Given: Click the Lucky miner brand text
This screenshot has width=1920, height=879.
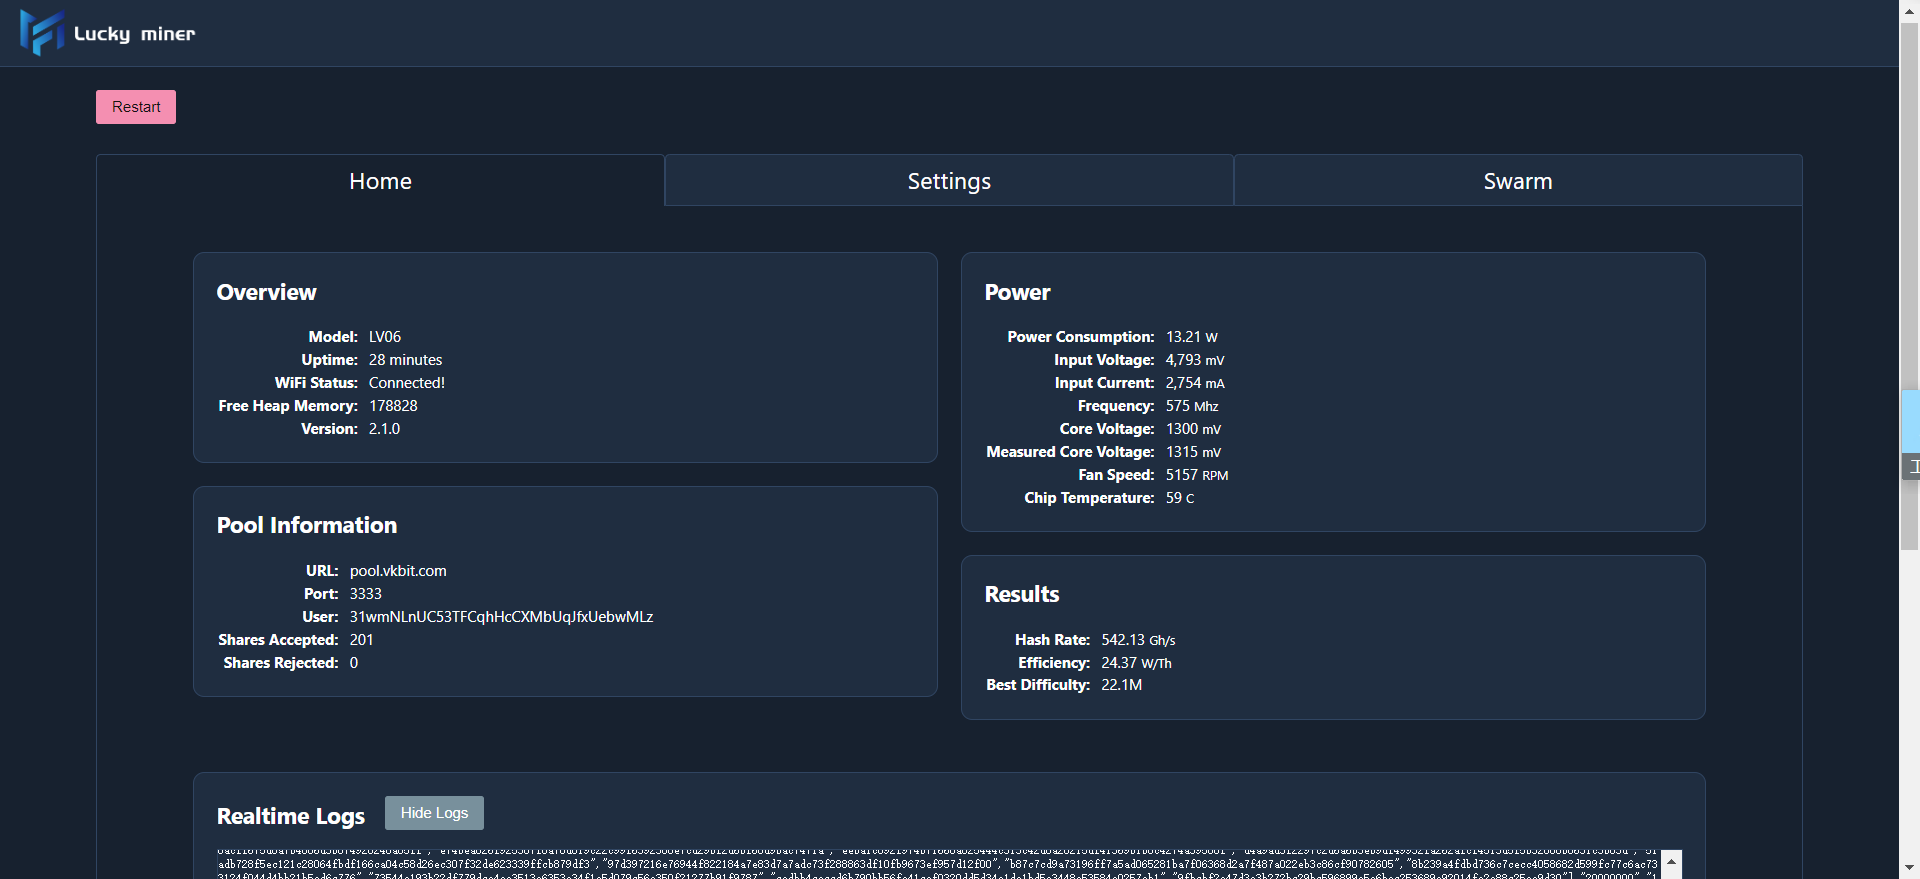Looking at the screenshot, I should pos(134,34).
